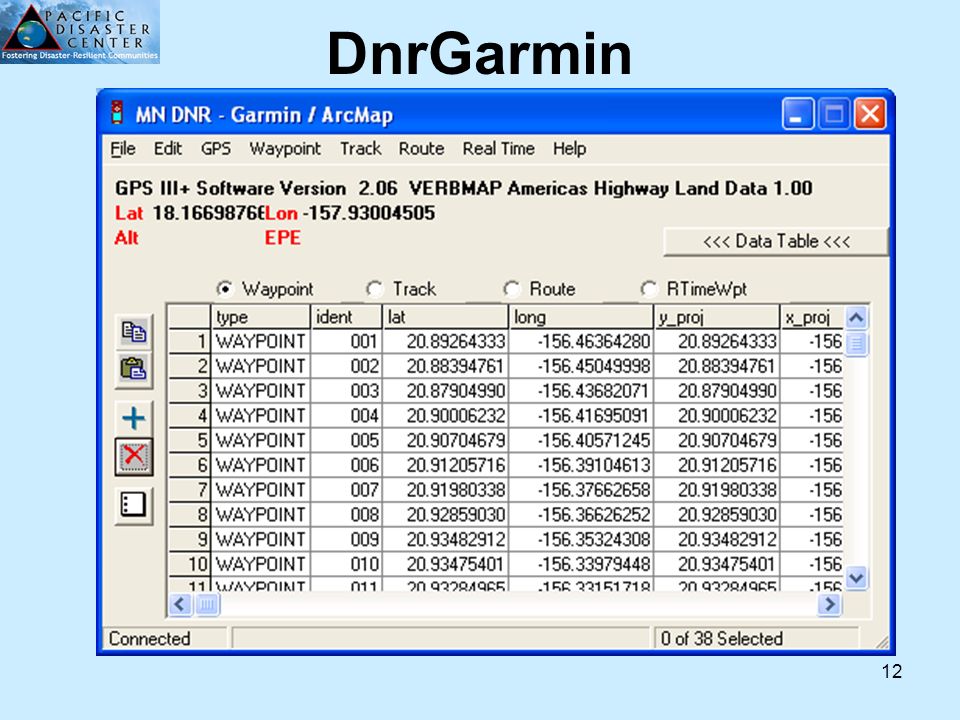The image size is (960, 720).
Task: Click the <<< Data Table <<< button
Action: [x=776, y=241]
